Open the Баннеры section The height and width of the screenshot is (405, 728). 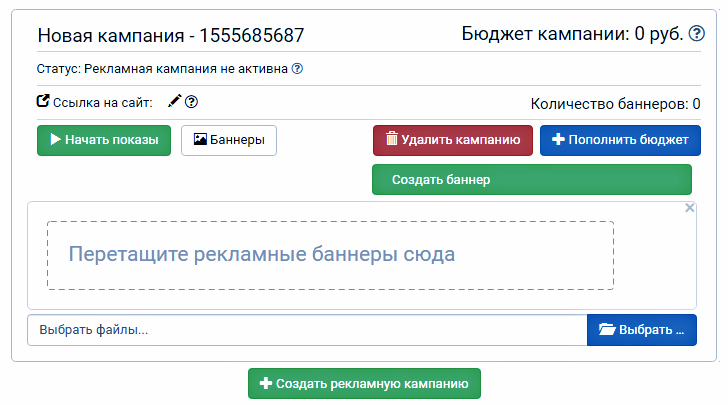[x=229, y=140]
